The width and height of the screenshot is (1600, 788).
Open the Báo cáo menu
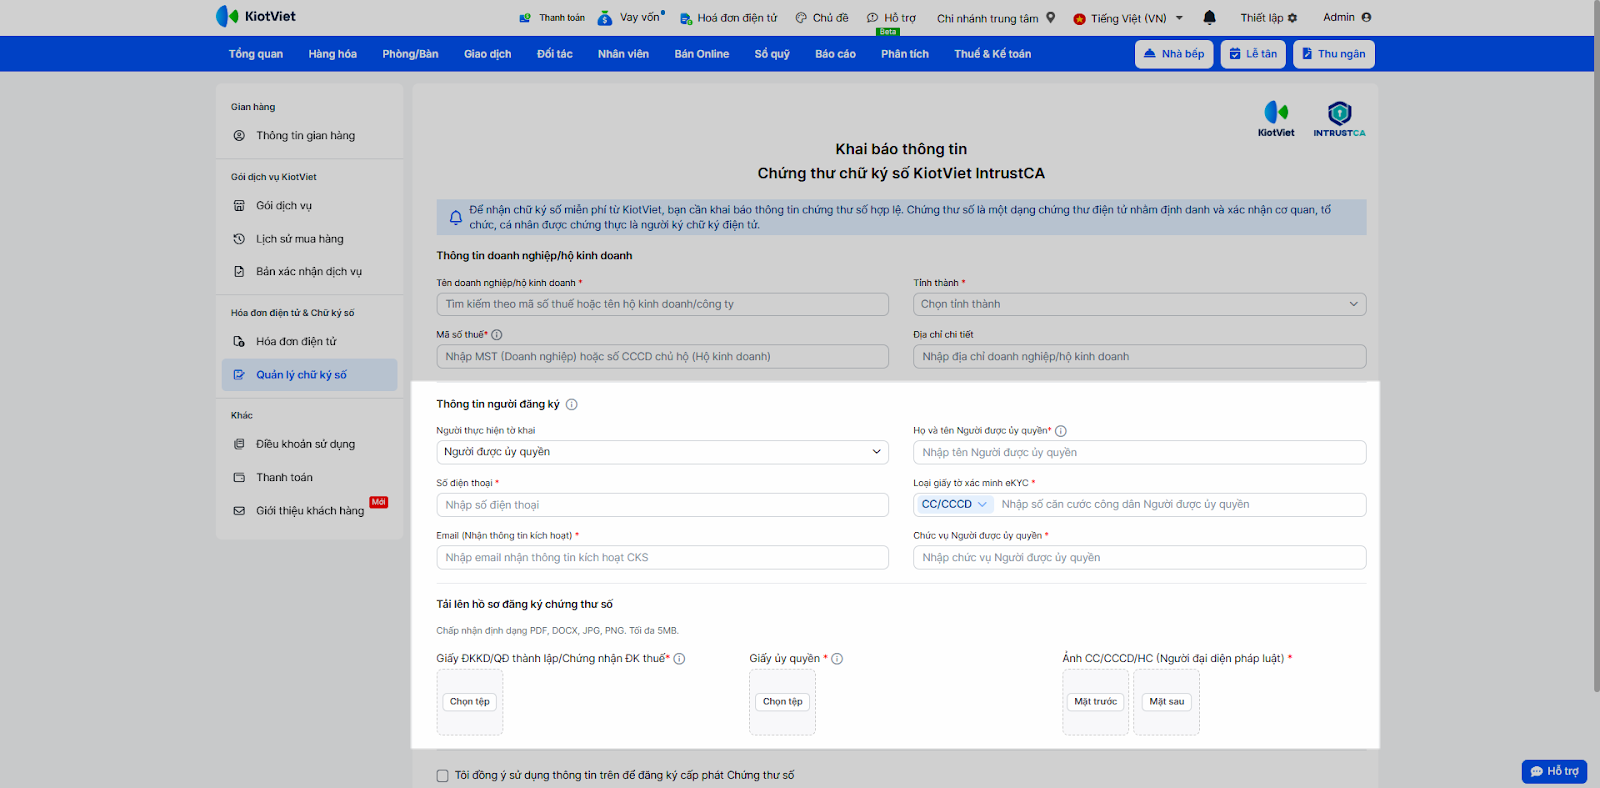pos(835,54)
